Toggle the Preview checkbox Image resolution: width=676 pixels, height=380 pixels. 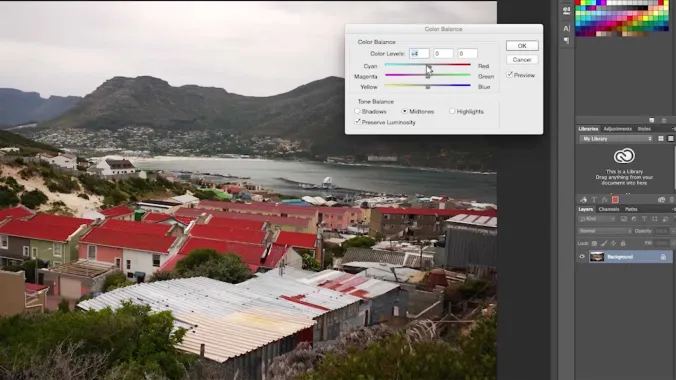coord(510,75)
